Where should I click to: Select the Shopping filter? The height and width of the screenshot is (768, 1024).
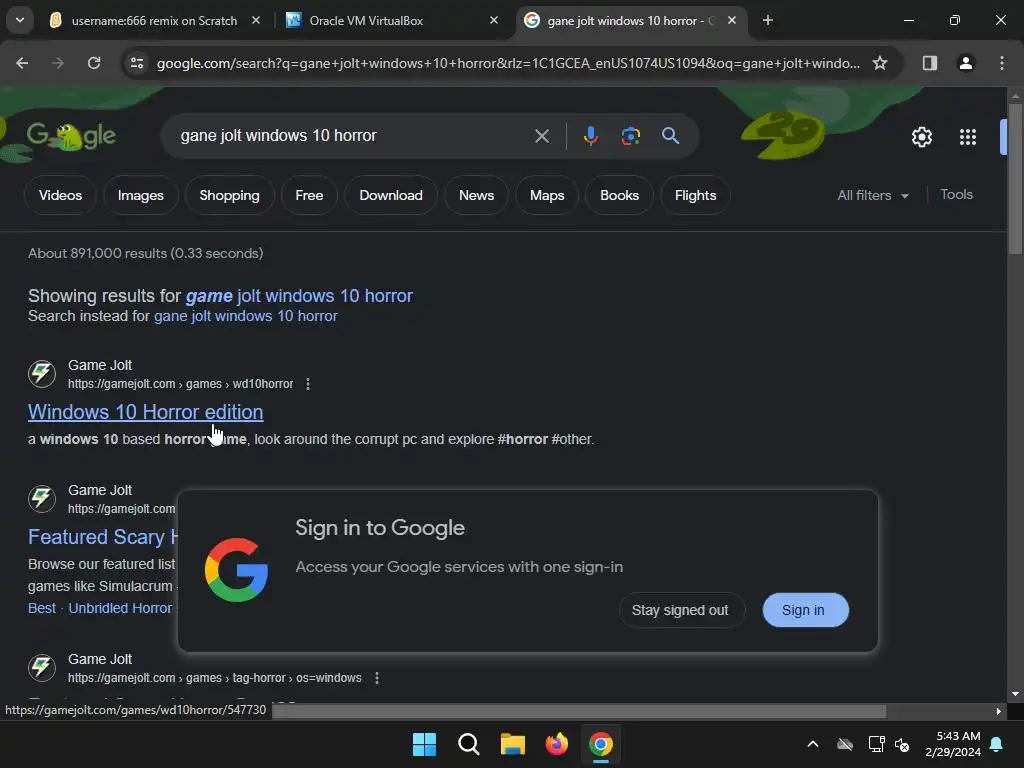[229, 195]
